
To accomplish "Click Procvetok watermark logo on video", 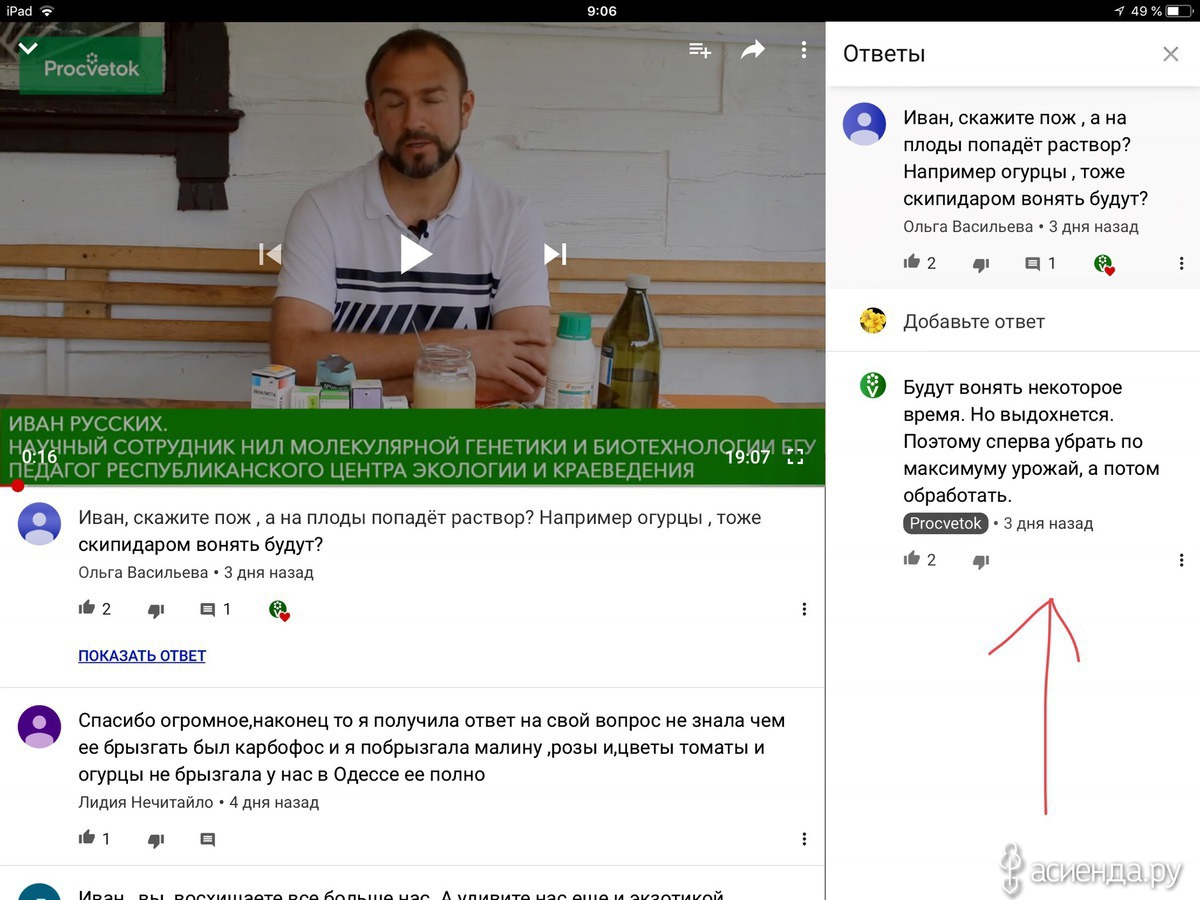I will click(x=91, y=66).
